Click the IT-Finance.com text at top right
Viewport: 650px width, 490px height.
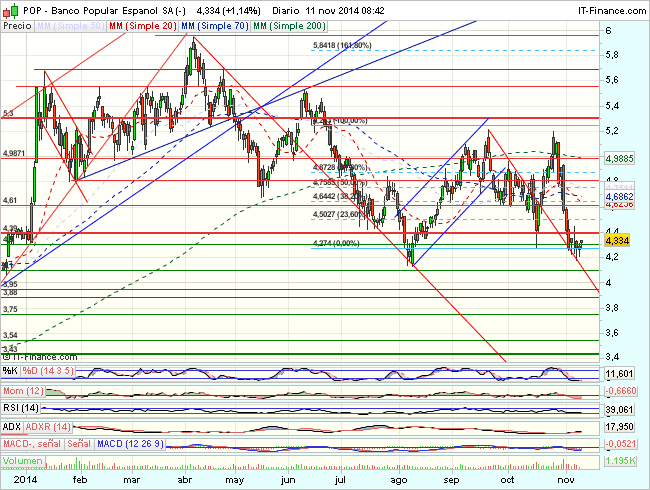[x=612, y=11]
